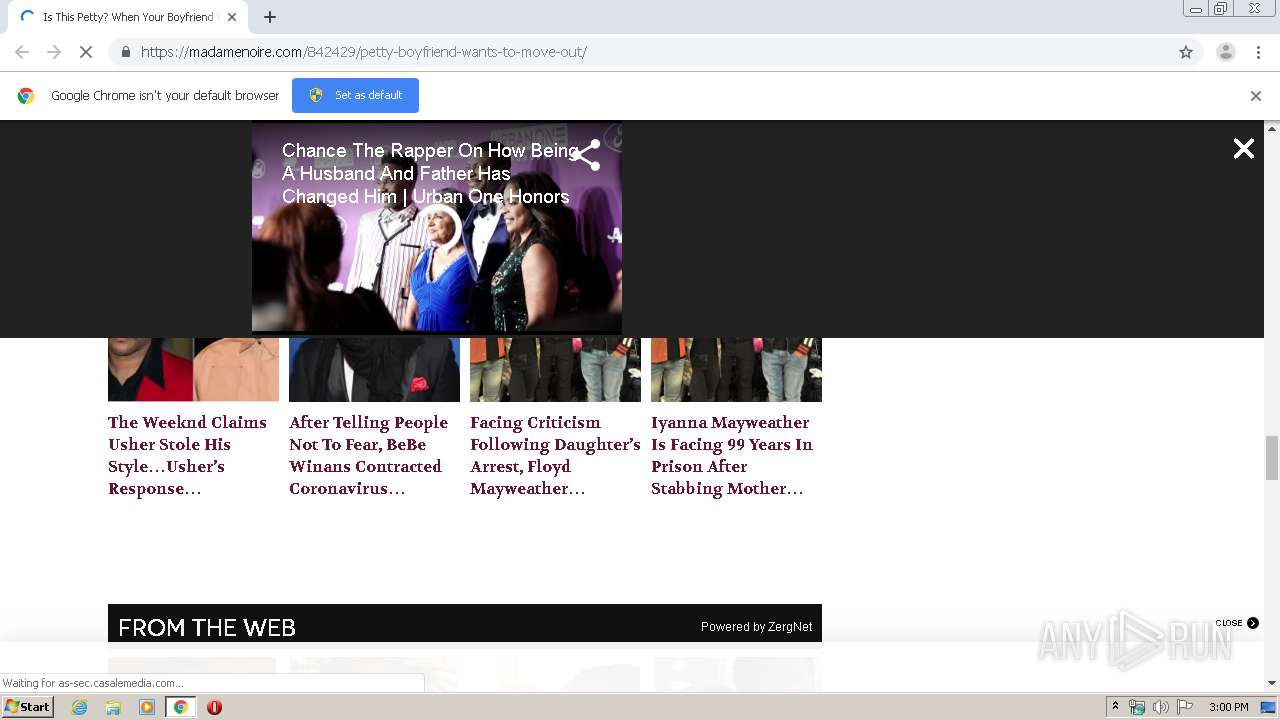
Task: Open the Chrome profile avatar
Action: pos(1225,52)
